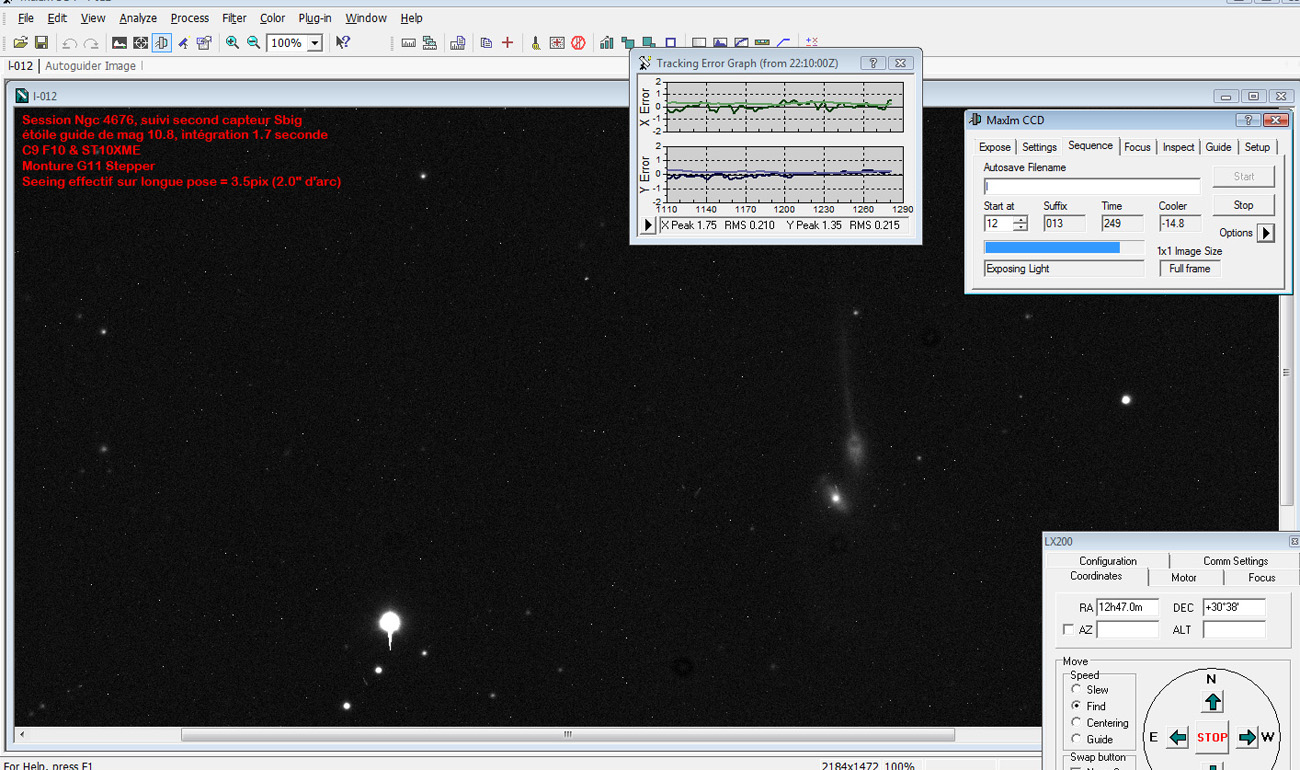Click the red-framed star toolbar icon
The height and width of the screenshot is (770, 1300).
557,43
